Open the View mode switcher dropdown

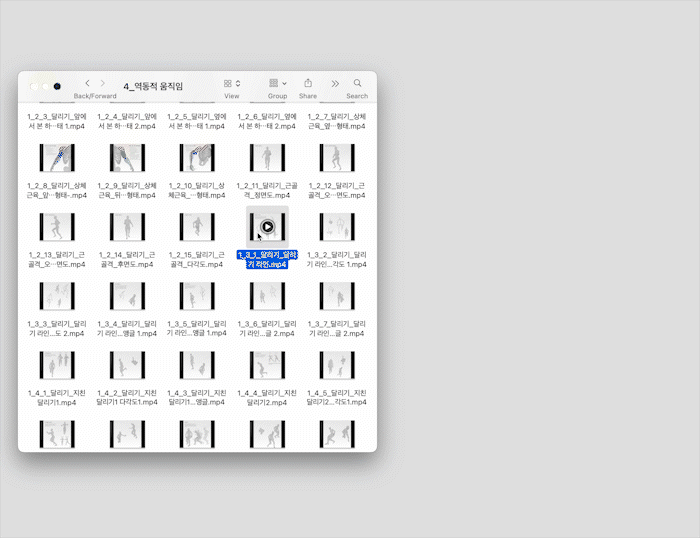(x=232, y=83)
